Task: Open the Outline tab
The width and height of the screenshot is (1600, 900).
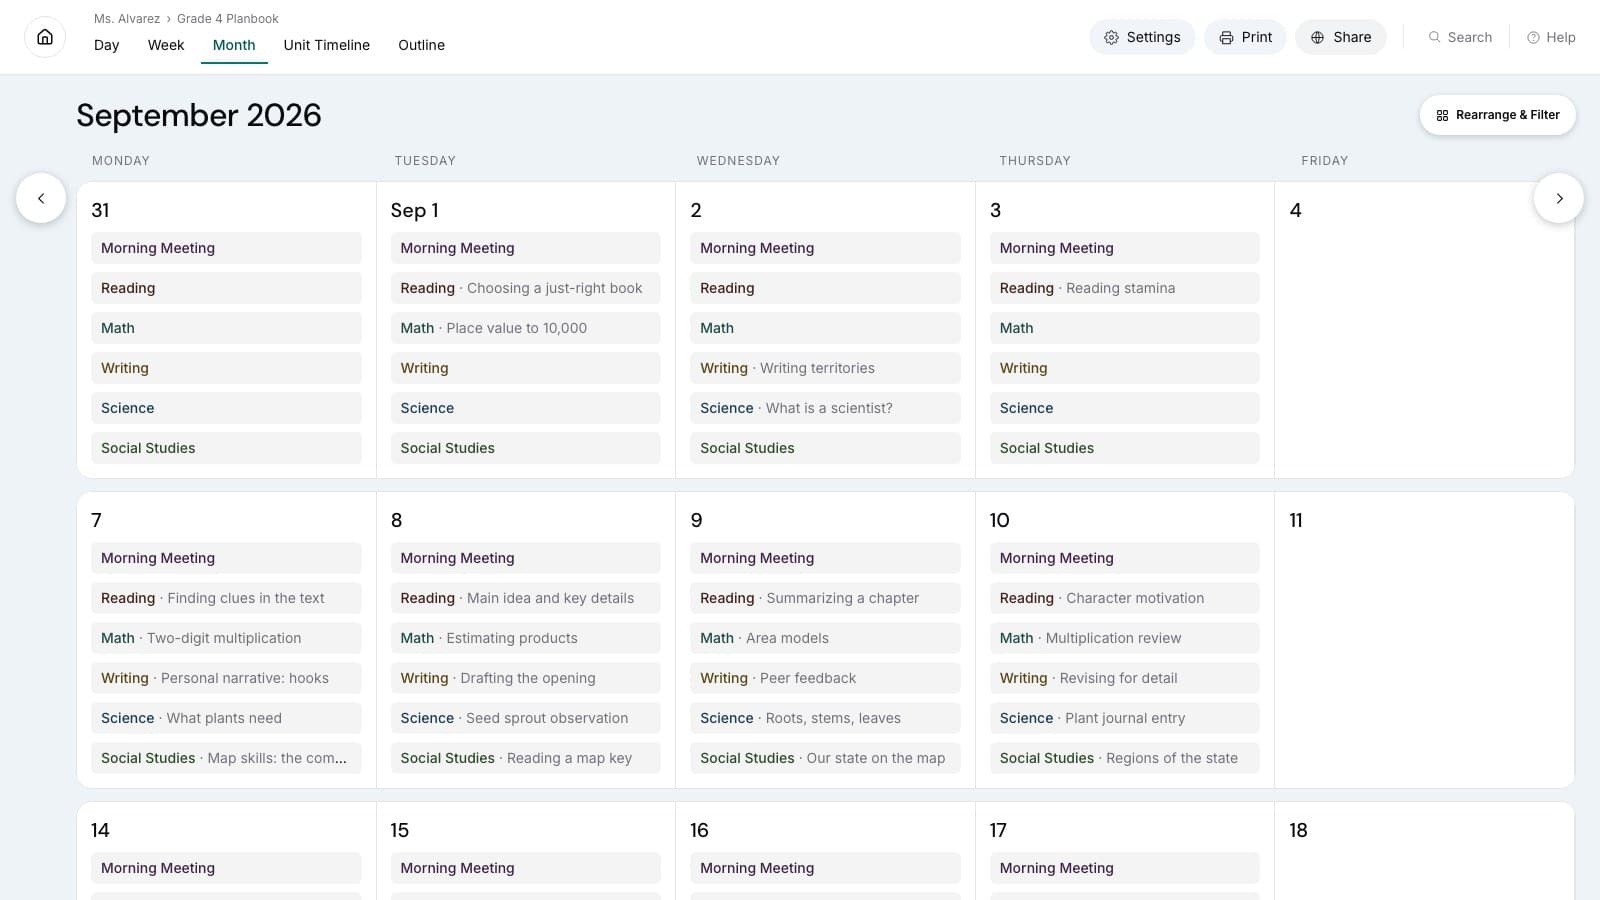Action: (422, 45)
